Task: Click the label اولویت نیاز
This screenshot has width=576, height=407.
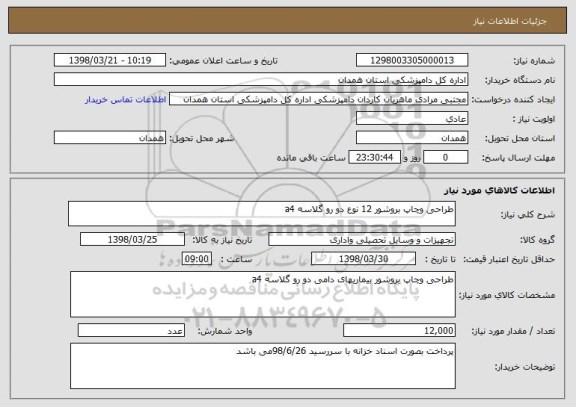Action: [534, 119]
